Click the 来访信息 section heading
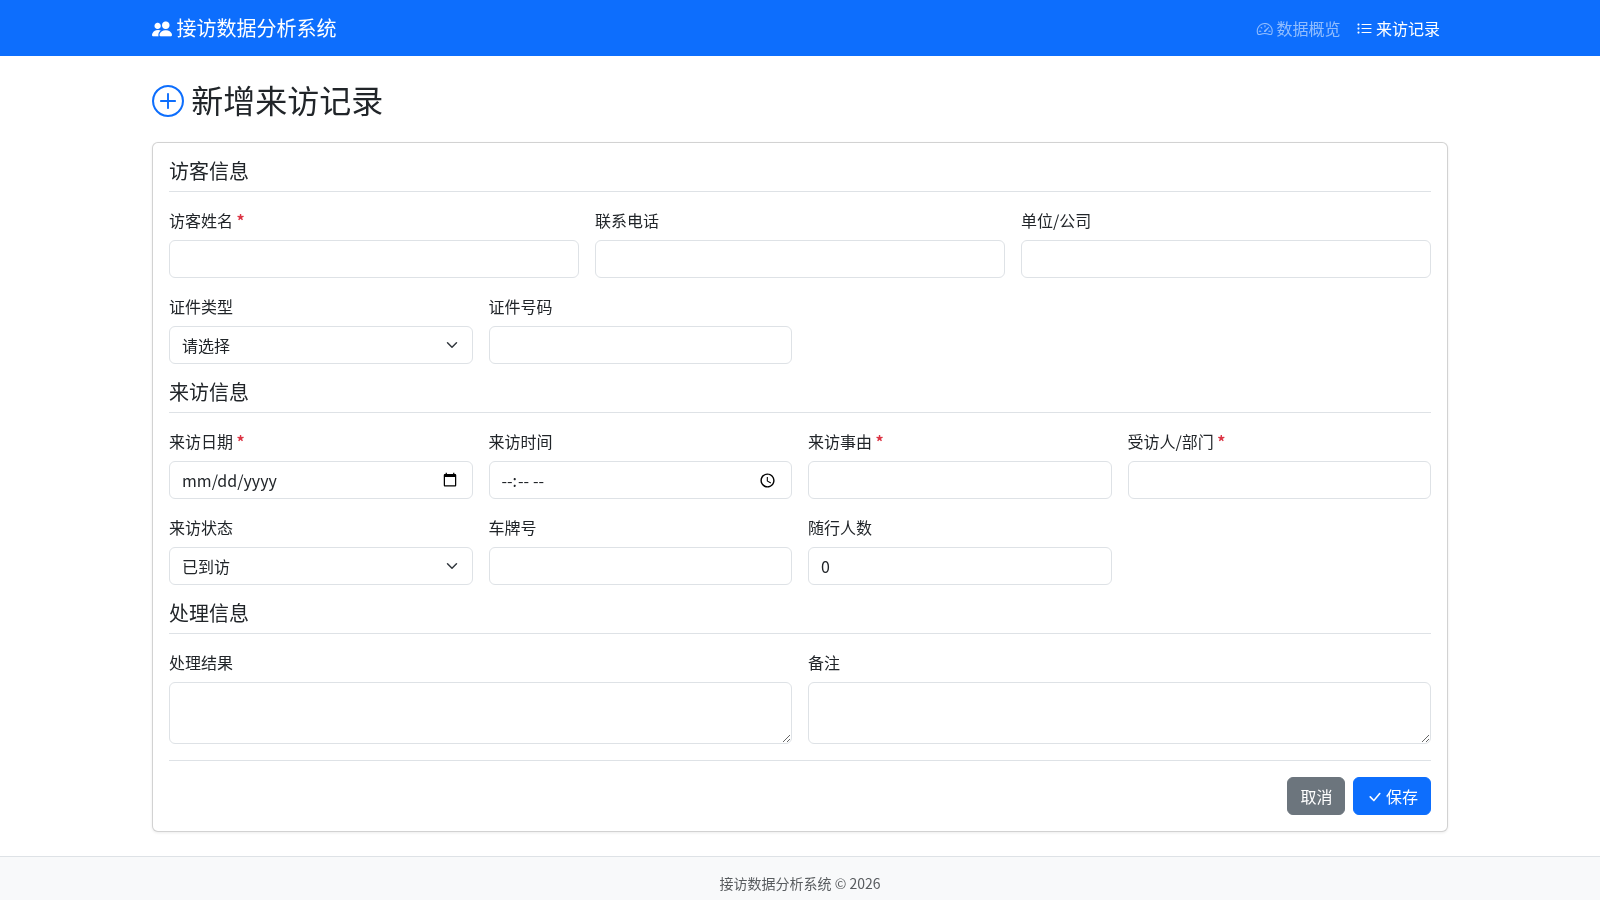 coord(209,392)
